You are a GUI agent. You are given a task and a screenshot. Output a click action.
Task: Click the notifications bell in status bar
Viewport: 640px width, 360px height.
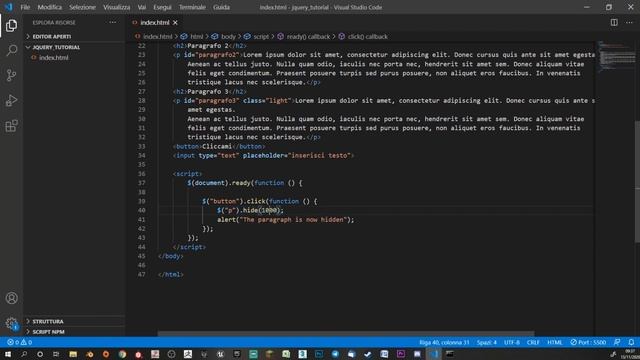(631, 342)
